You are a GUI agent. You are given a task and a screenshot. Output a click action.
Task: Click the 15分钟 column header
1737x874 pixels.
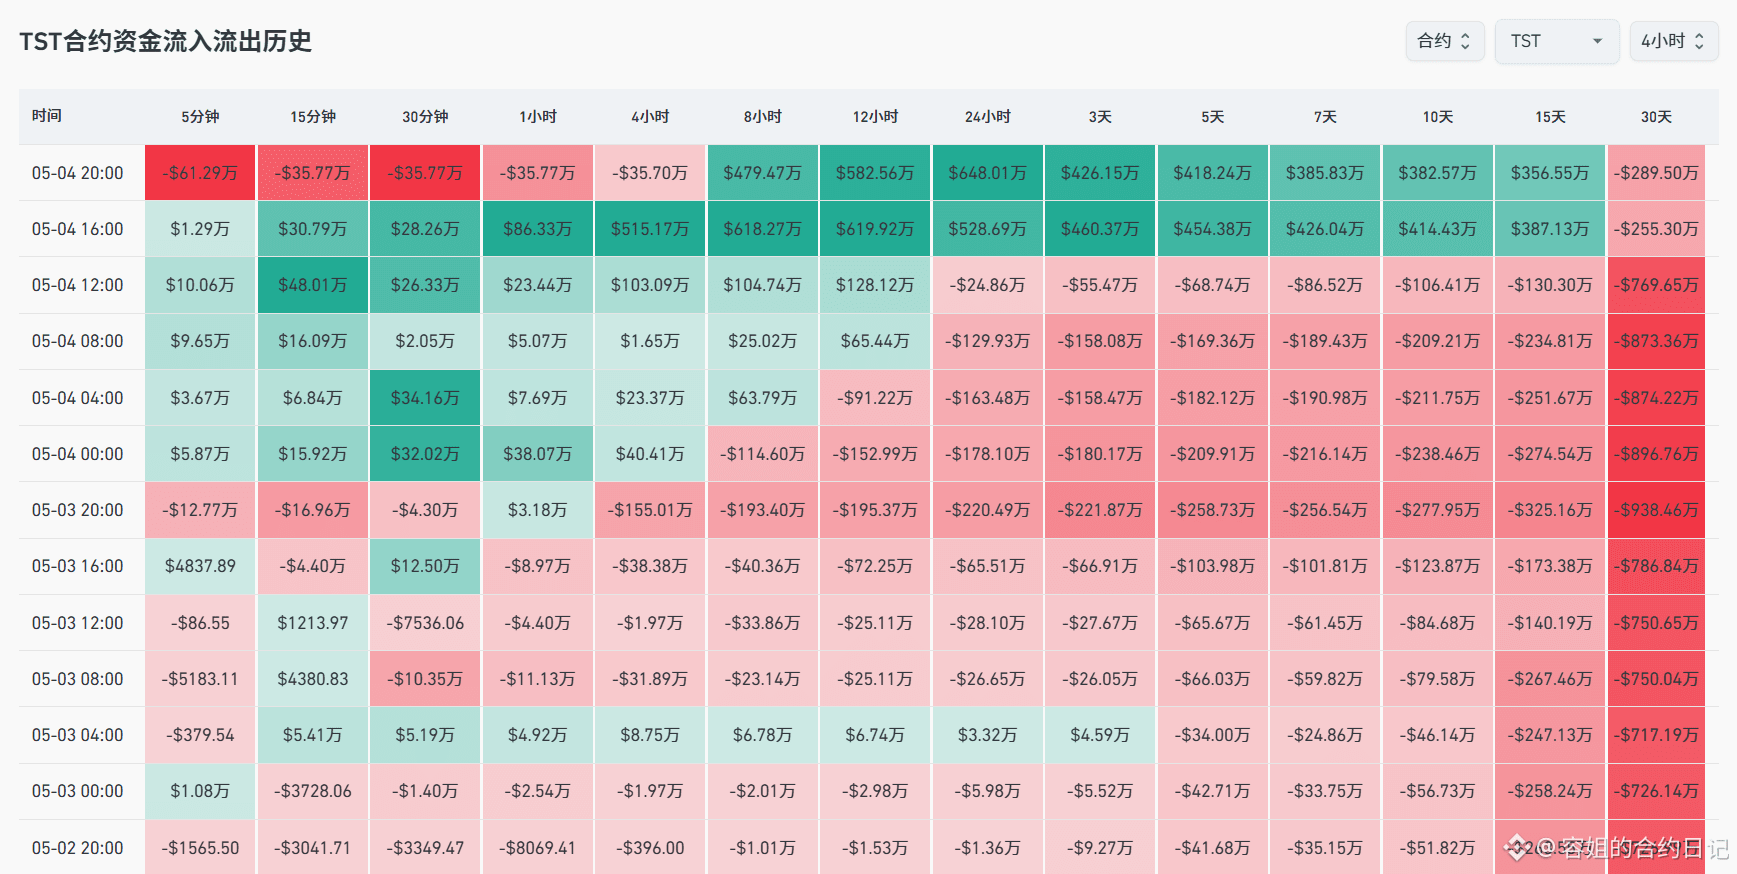click(313, 117)
